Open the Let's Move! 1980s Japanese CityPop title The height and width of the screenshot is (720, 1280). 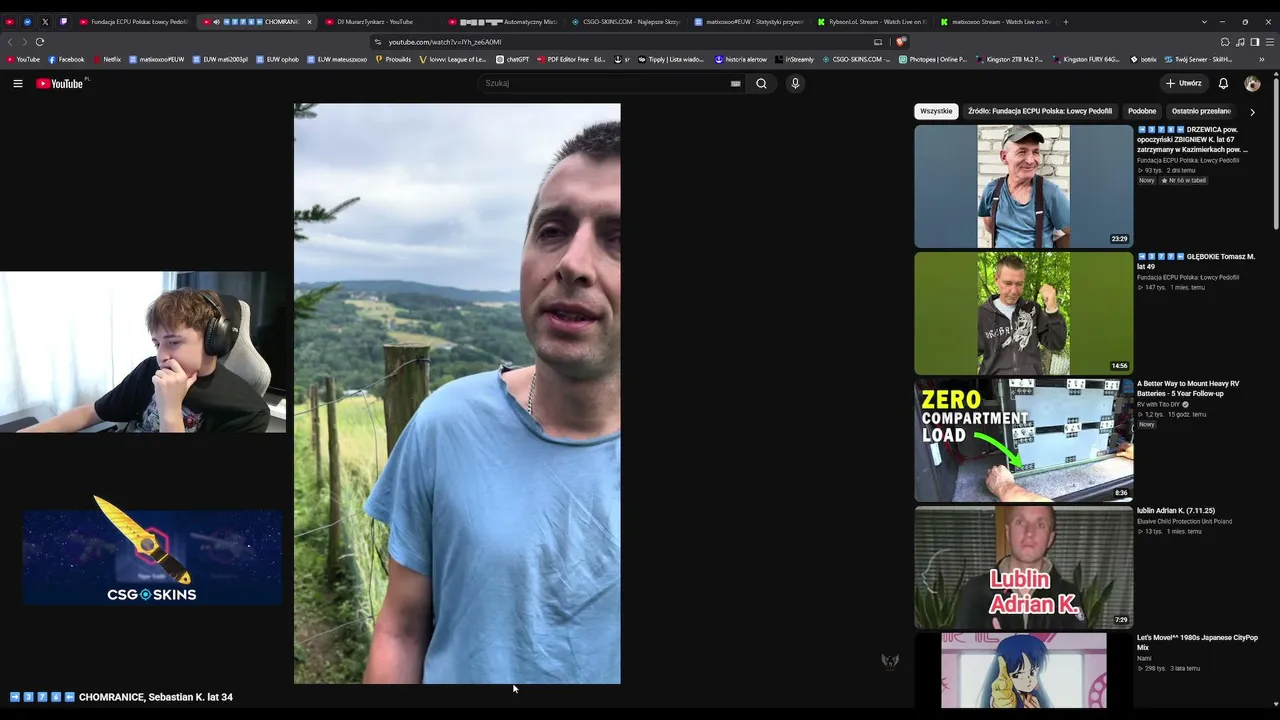(x=1197, y=642)
